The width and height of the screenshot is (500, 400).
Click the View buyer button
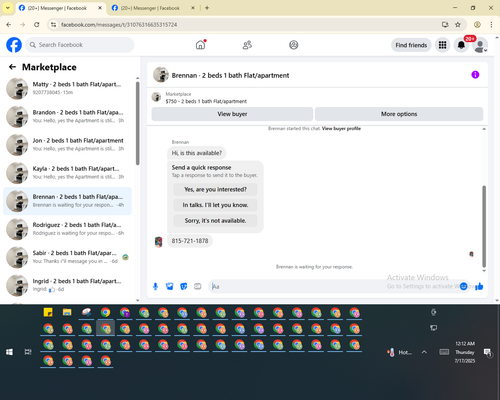click(232, 114)
